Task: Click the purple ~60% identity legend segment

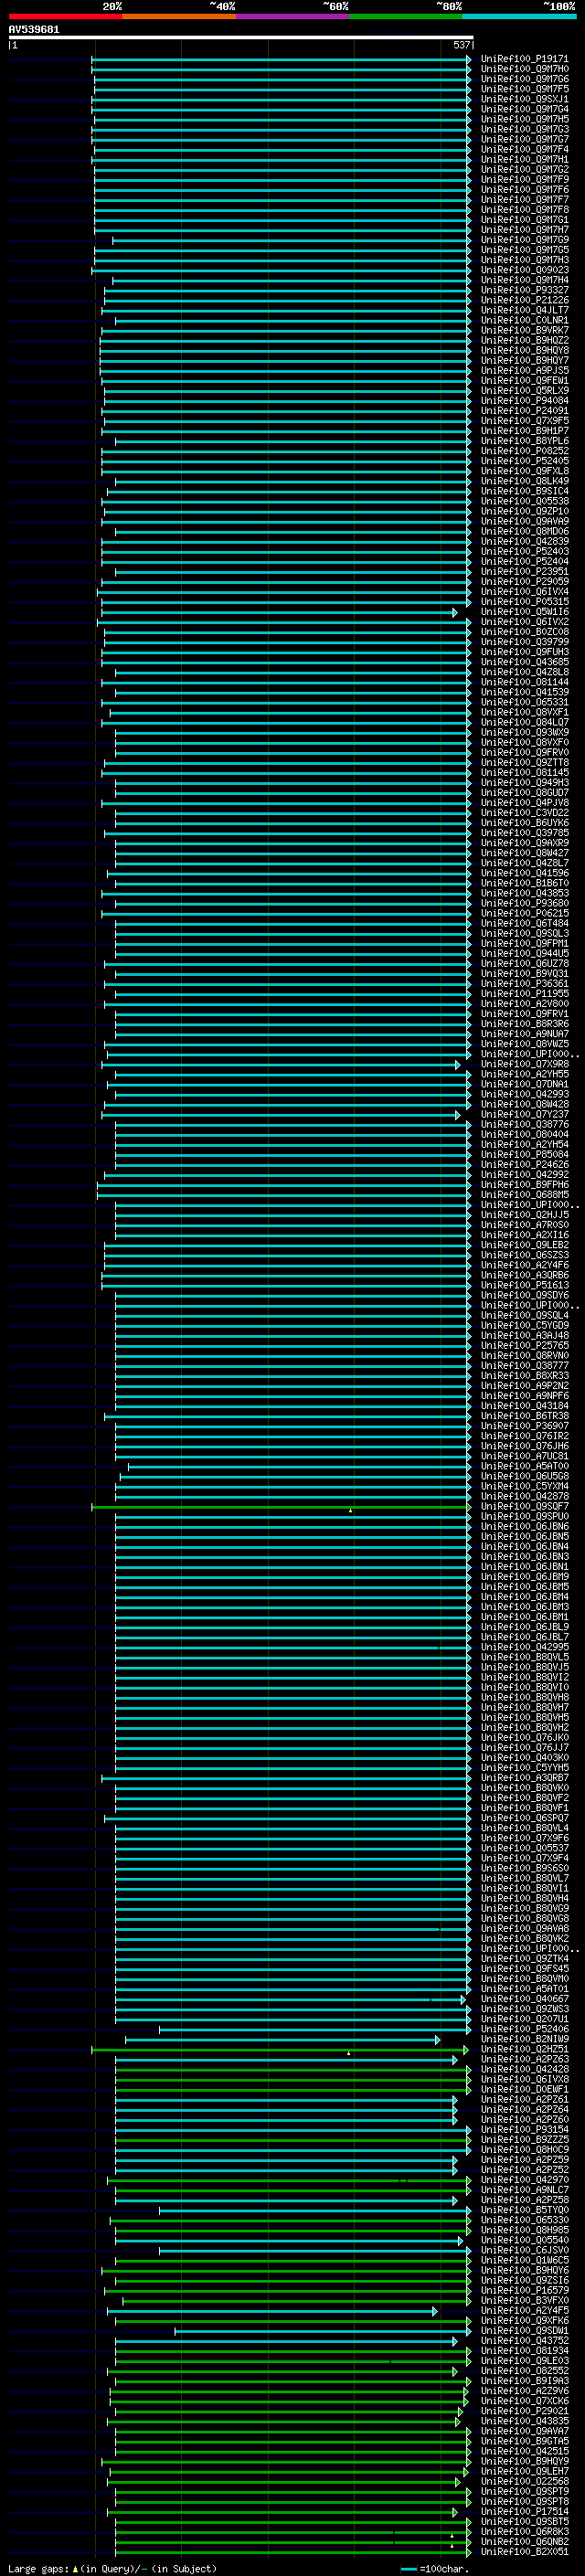Action: (293, 16)
